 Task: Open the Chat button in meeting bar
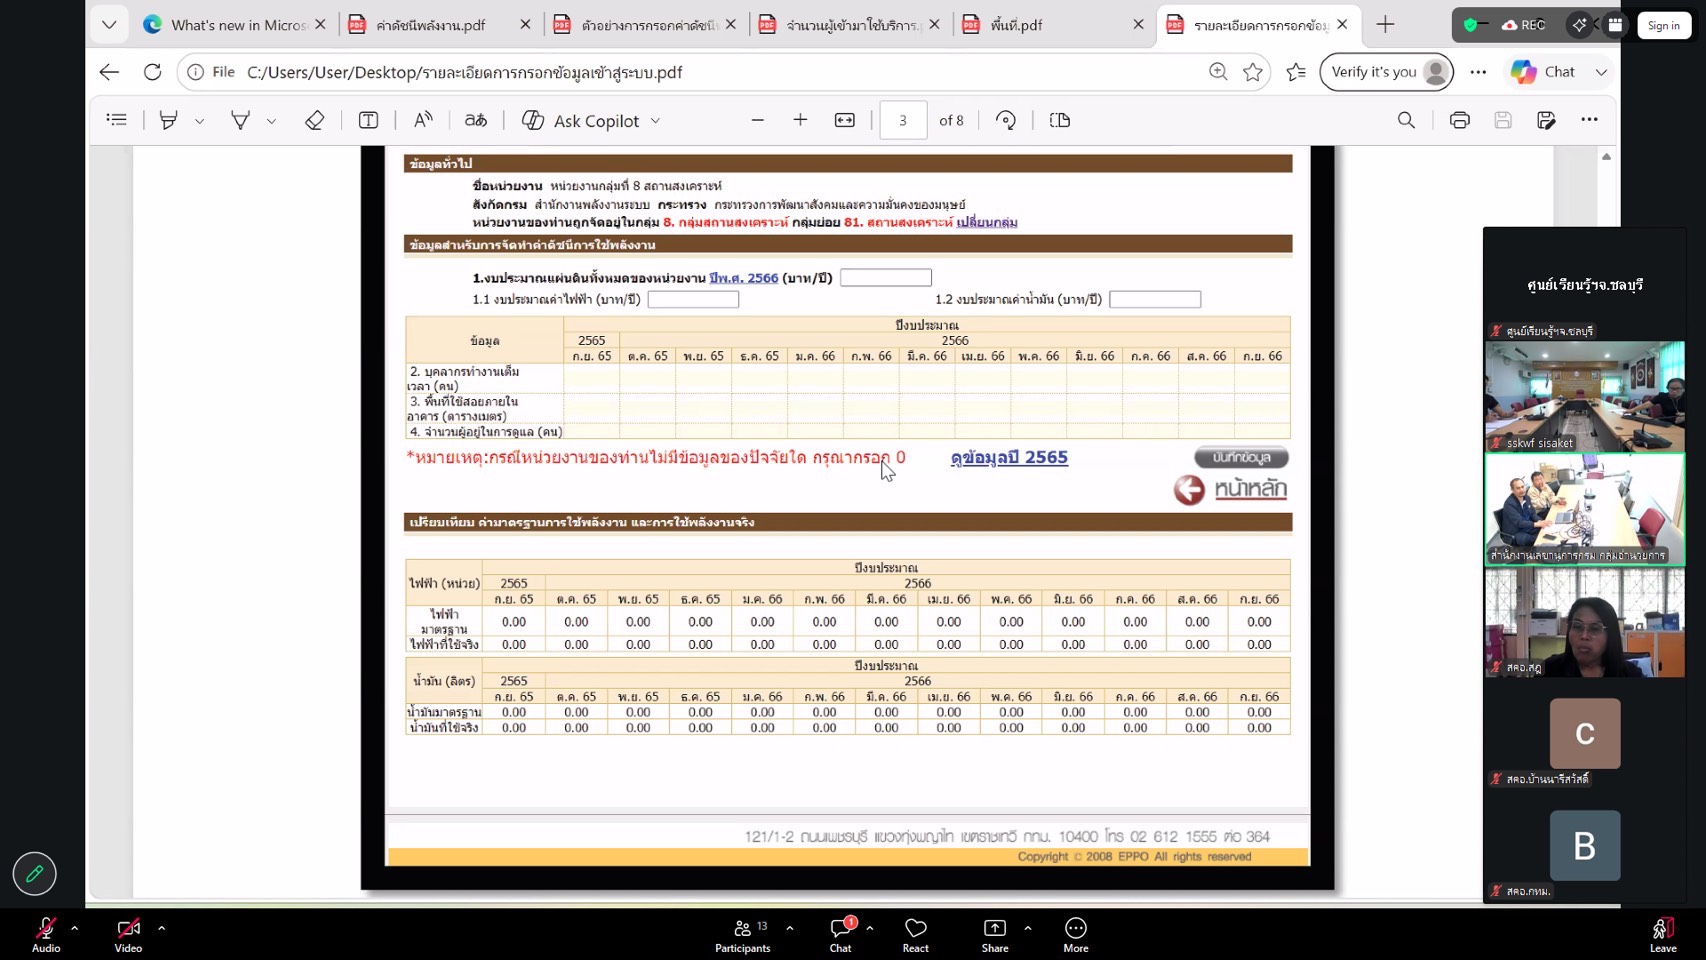pos(841,934)
